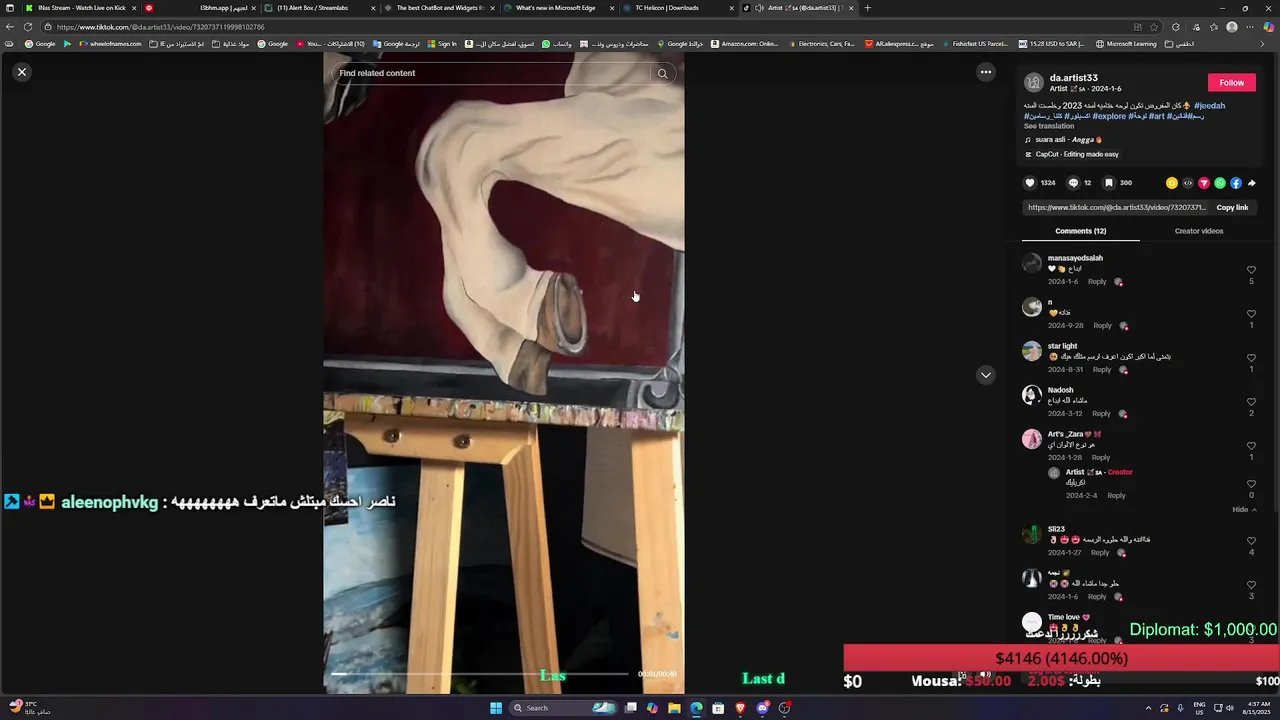Reply to the Nadosh comment

(x=1101, y=414)
